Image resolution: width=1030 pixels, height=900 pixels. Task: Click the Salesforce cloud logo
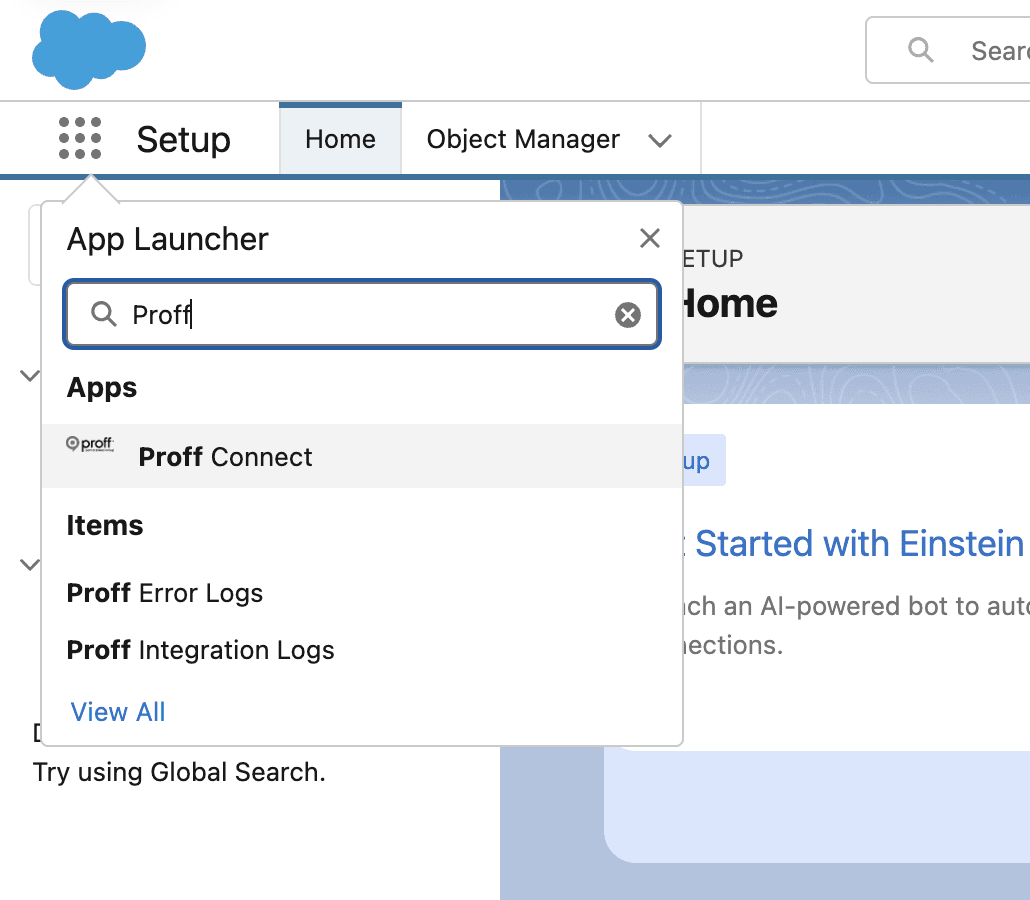88,48
